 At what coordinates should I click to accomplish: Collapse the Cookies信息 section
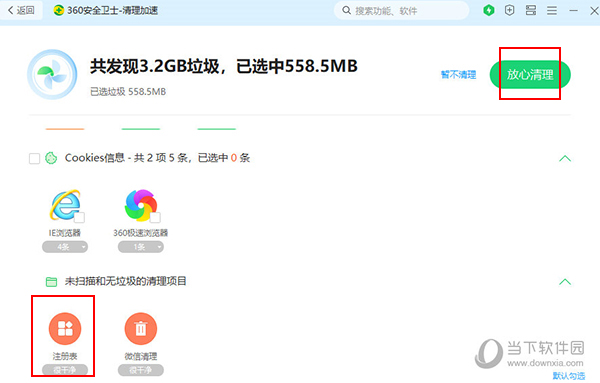click(x=565, y=158)
